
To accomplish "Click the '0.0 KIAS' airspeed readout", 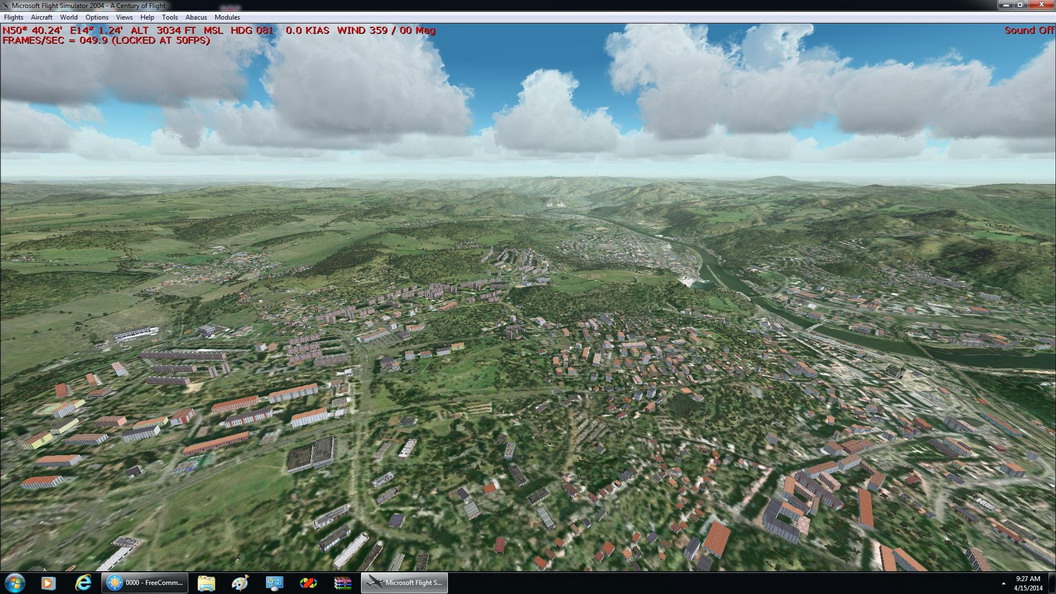I will [x=307, y=30].
